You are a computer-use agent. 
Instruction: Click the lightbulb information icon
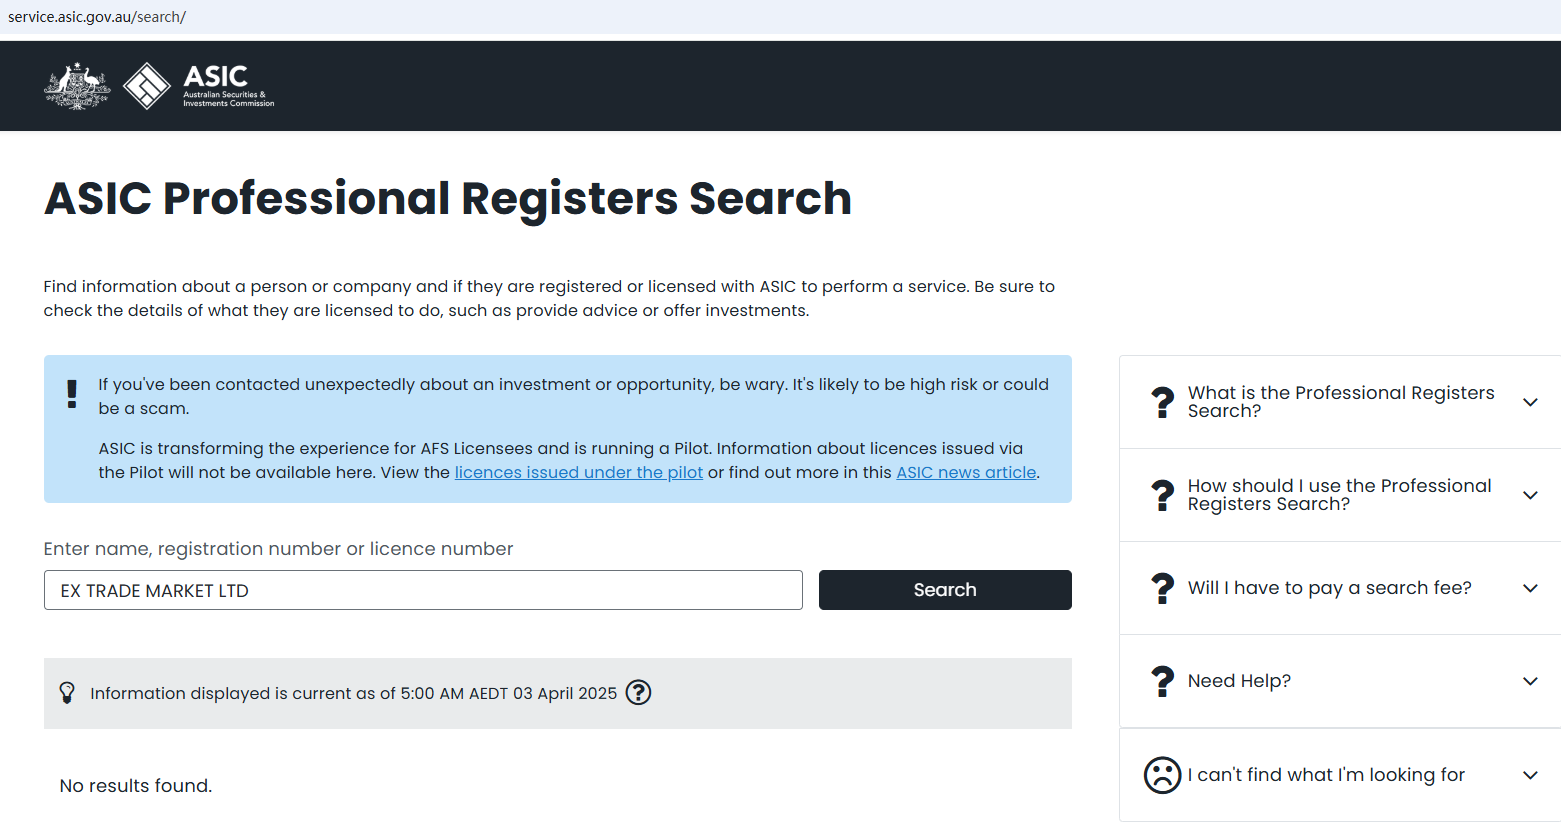point(67,692)
